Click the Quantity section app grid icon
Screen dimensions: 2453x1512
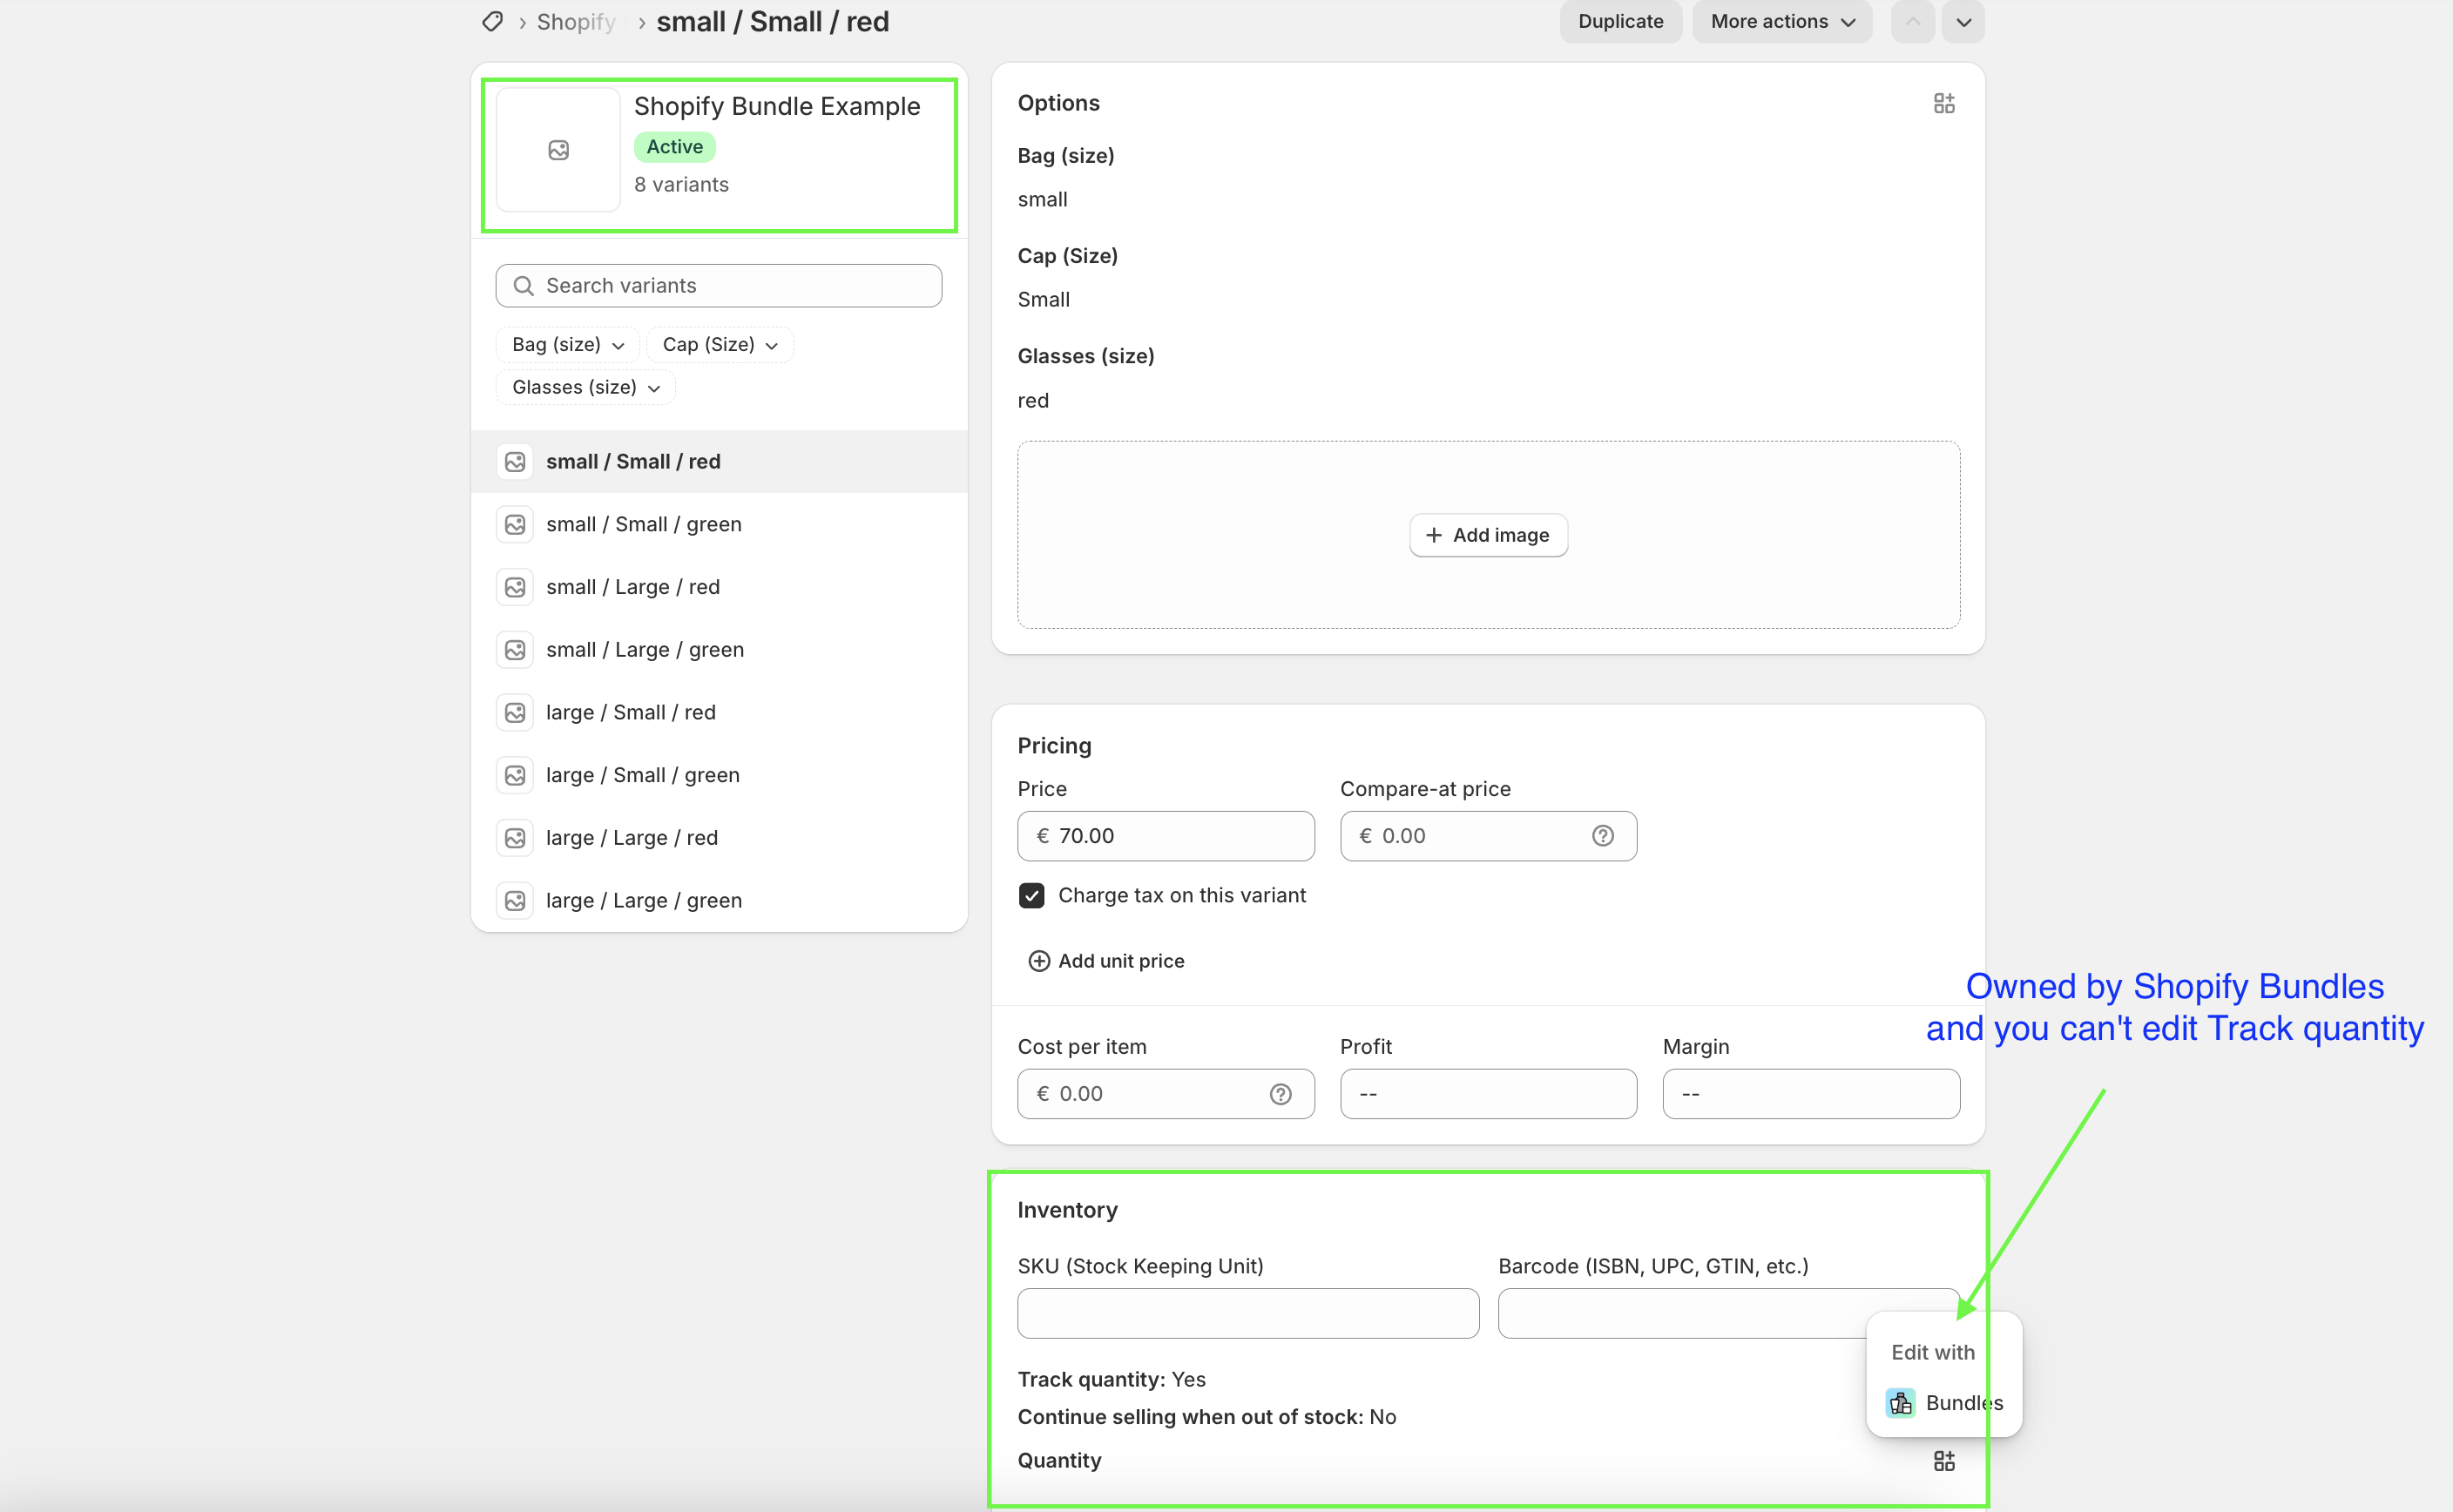(1943, 1460)
